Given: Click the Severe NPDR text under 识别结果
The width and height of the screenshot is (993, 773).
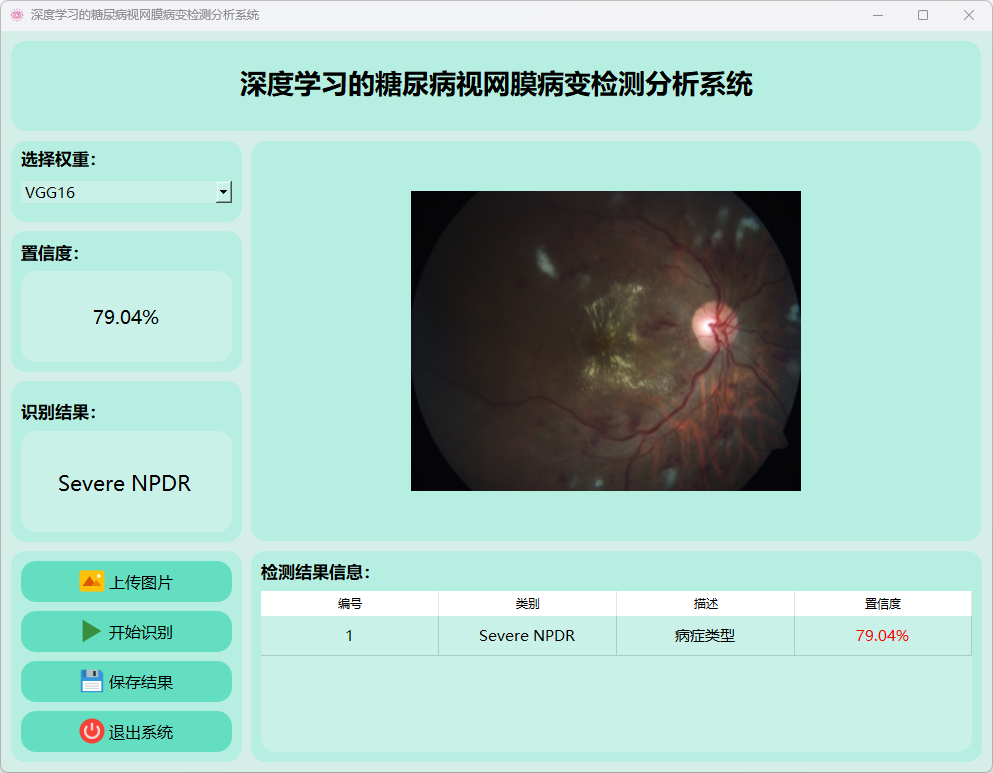Looking at the screenshot, I should click(125, 484).
